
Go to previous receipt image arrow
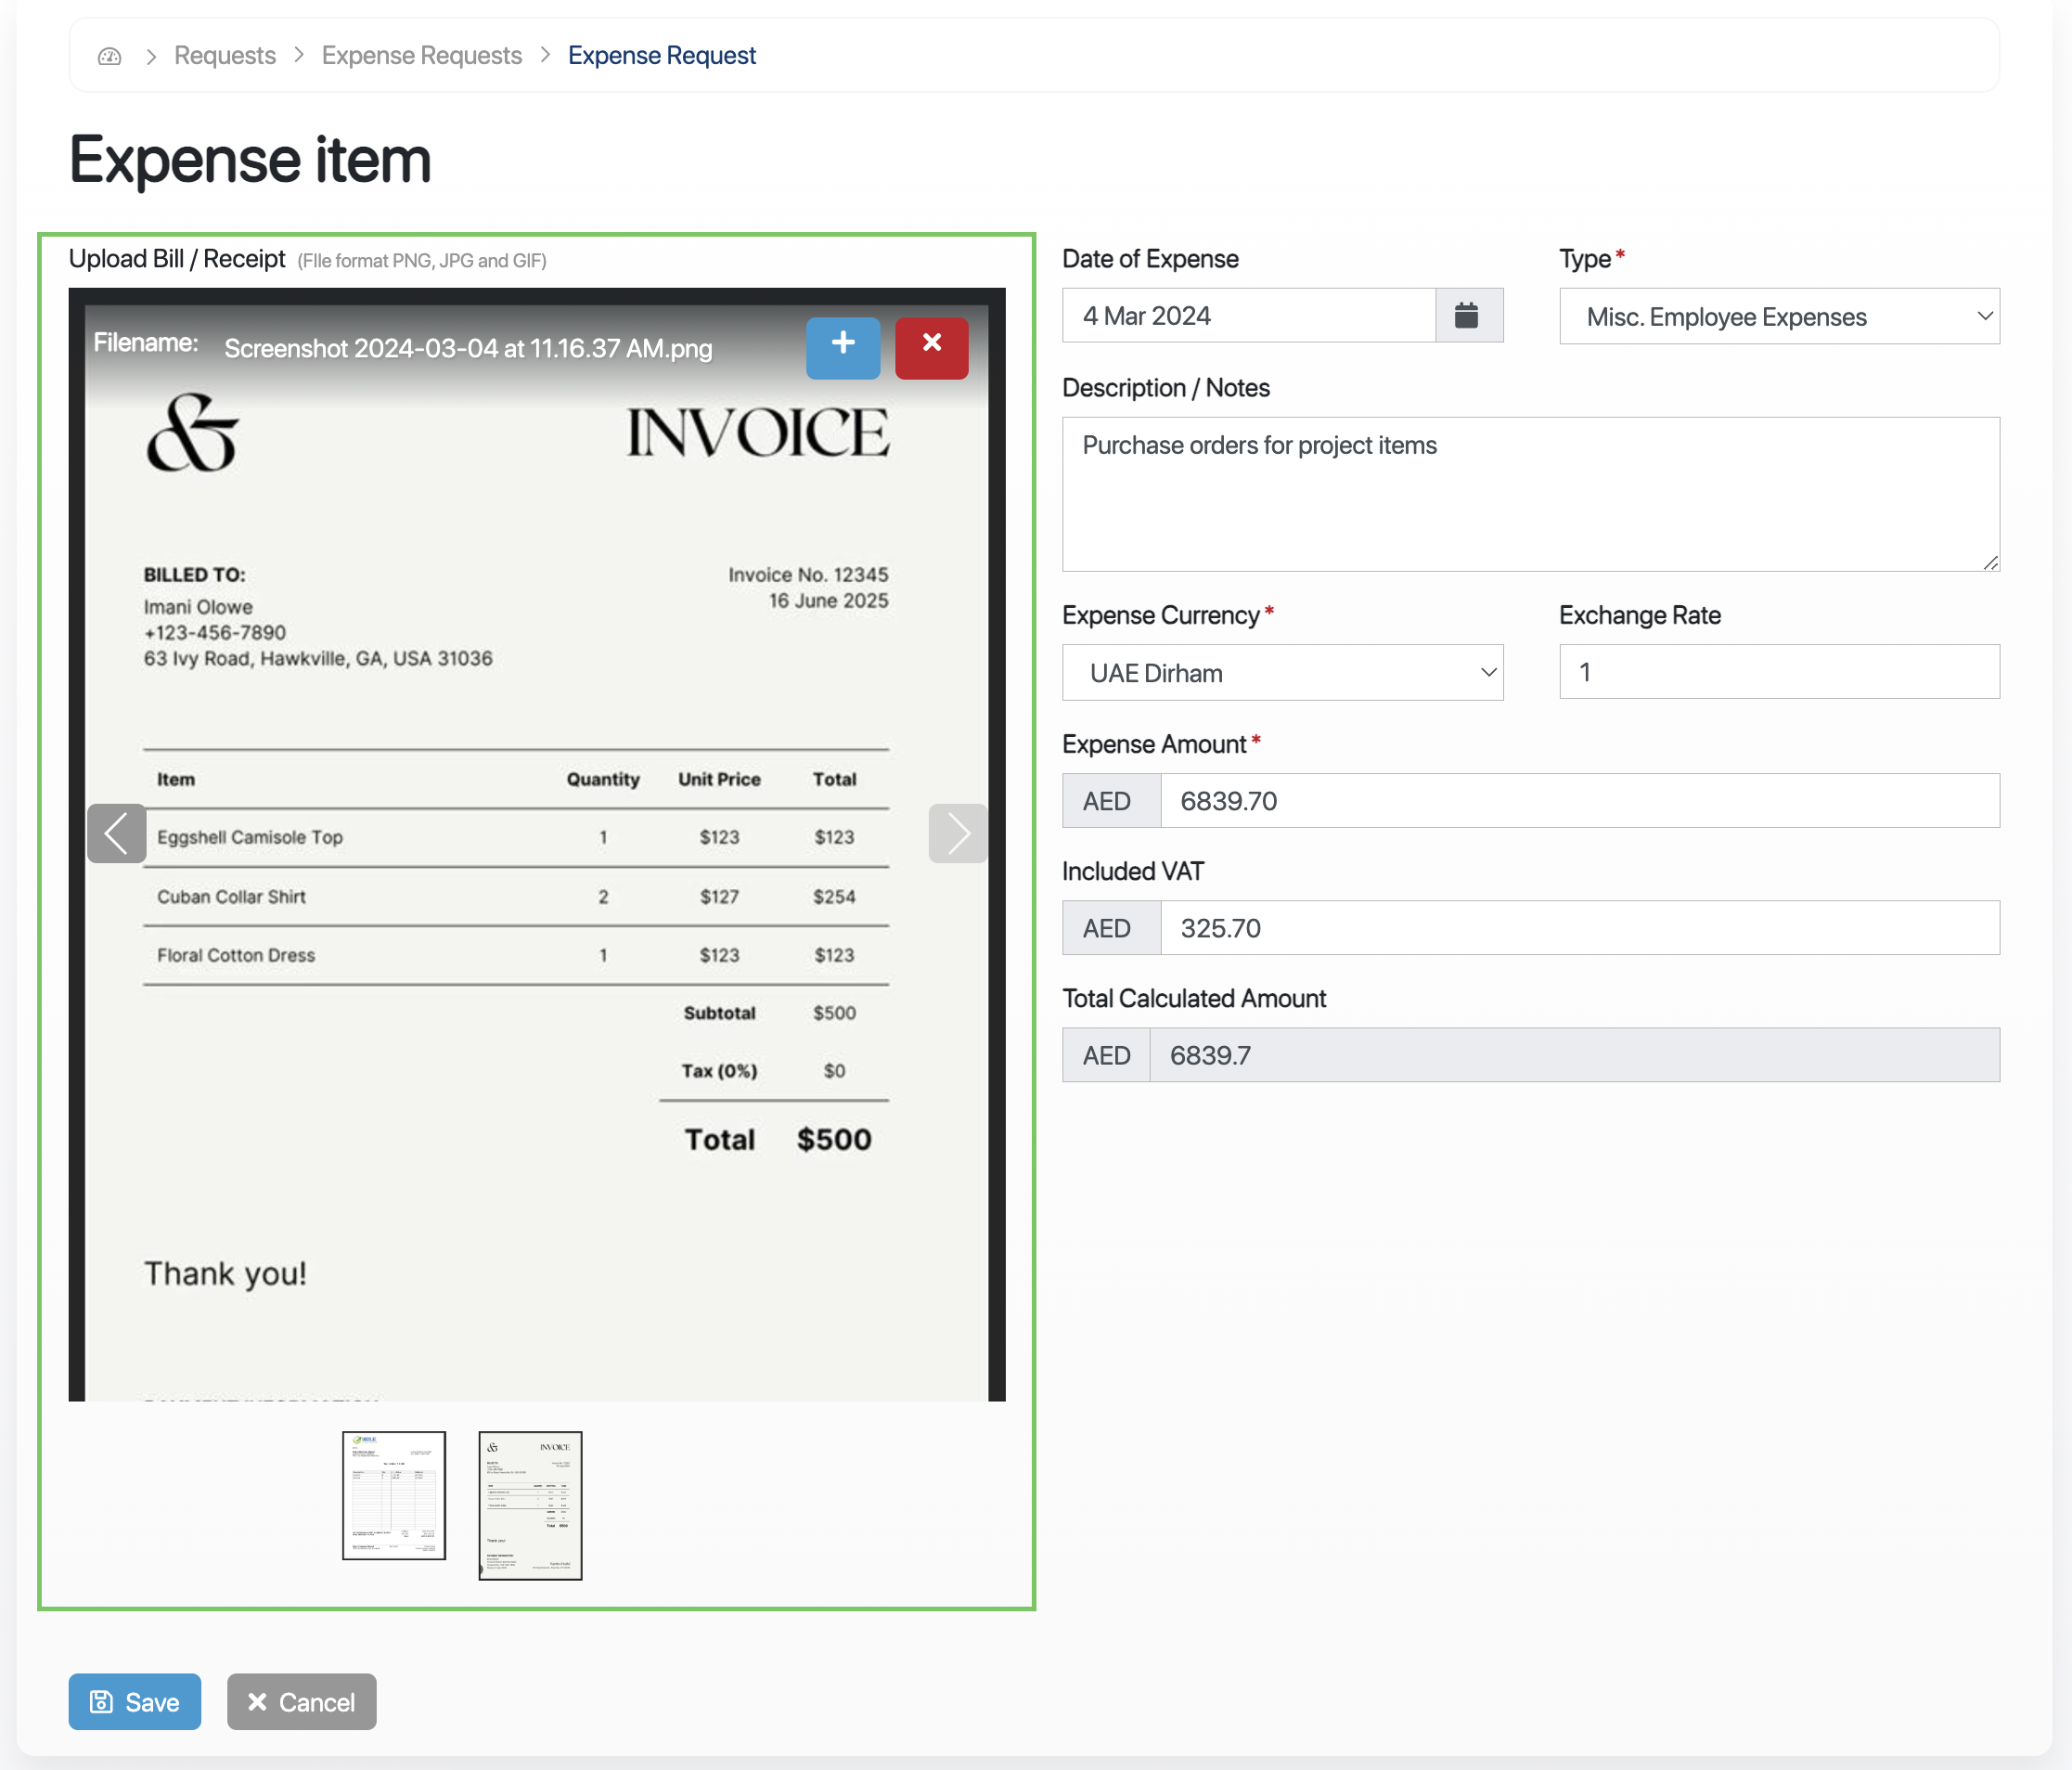[x=117, y=833]
